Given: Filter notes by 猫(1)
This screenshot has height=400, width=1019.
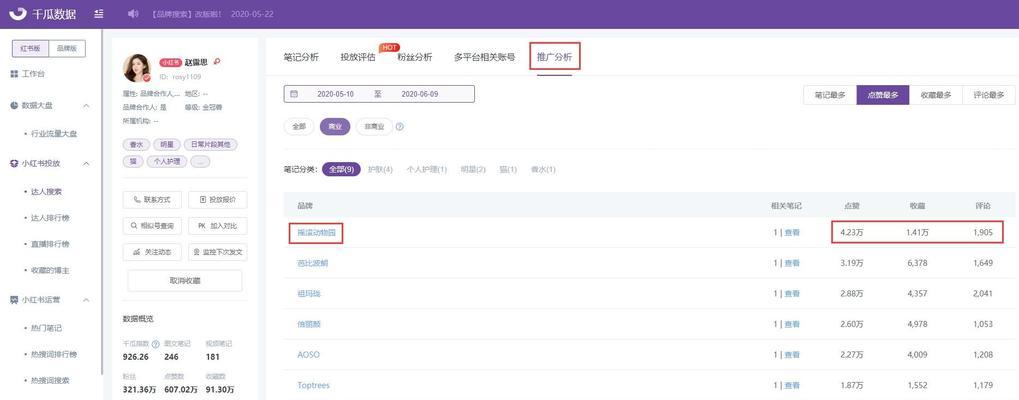Looking at the screenshot, I should [508, 169].
